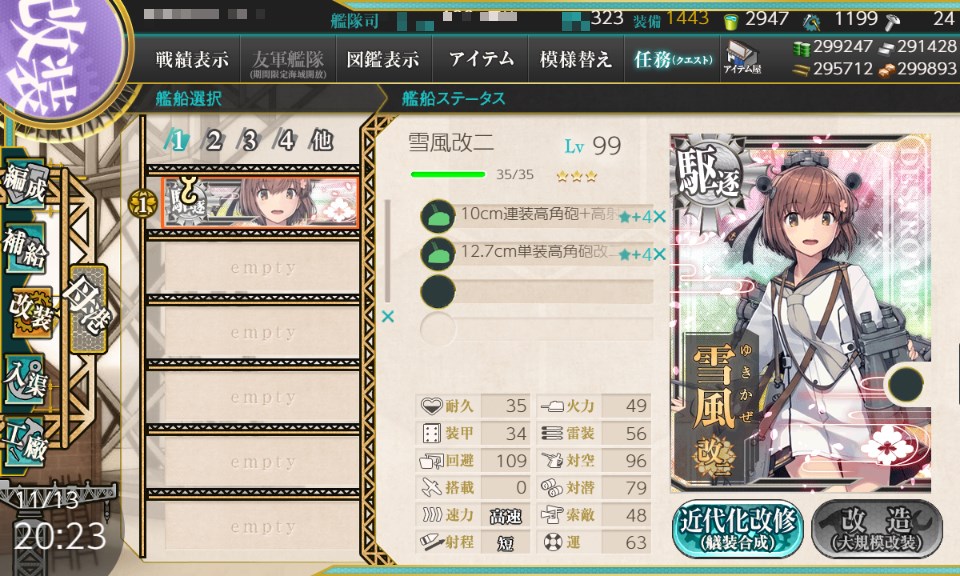
Task: Open the 編成 (fleet composition) sidebar icon
Action: (24, 184)
